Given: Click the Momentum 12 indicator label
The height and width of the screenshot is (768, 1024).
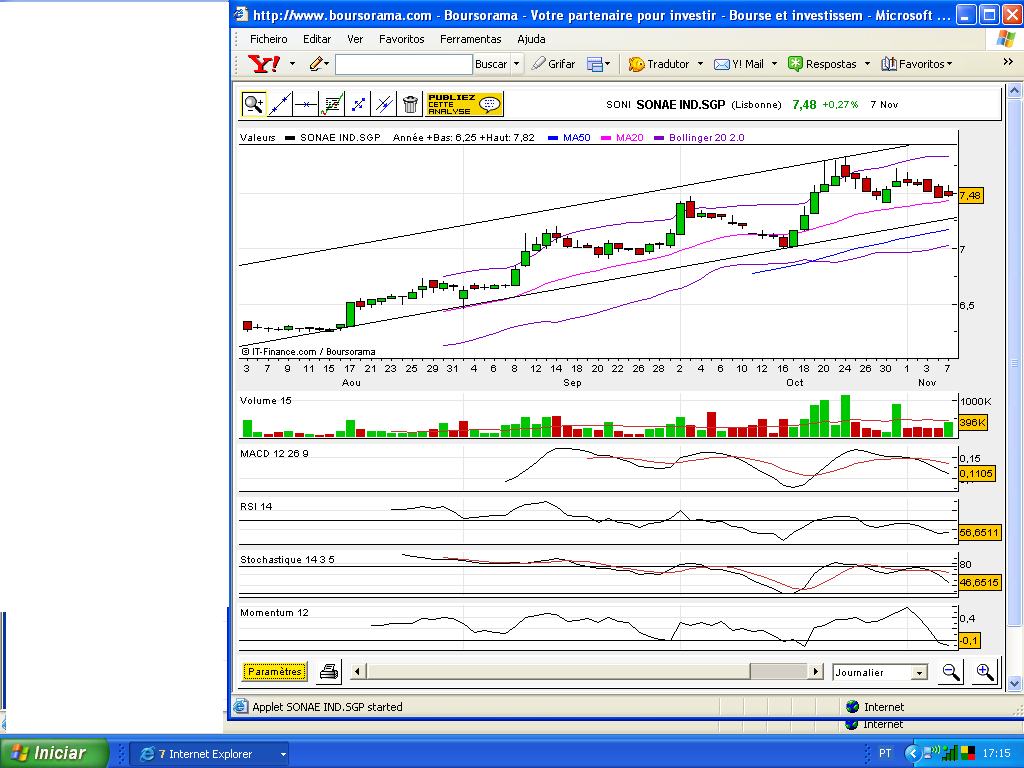Looking at the screenshot, I should [x=274, y=613].
